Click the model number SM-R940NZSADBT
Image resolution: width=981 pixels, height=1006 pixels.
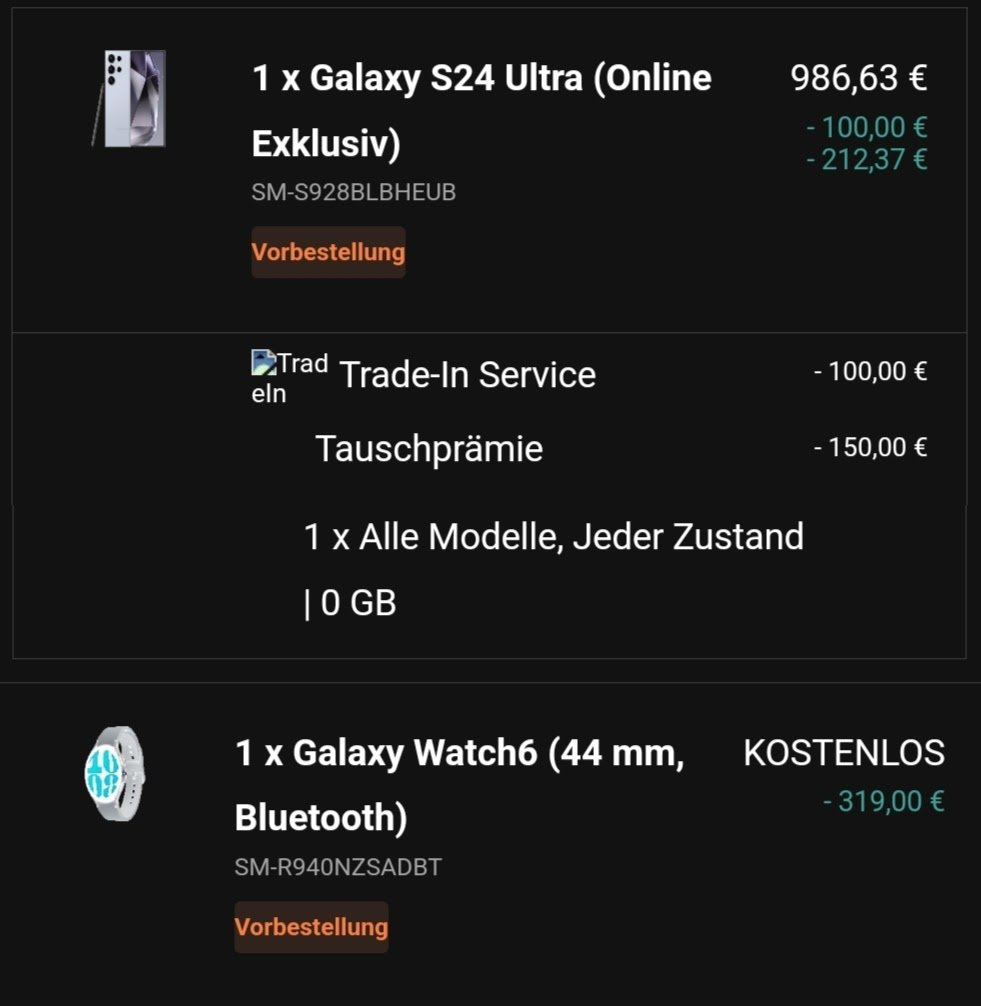point(338,867)
